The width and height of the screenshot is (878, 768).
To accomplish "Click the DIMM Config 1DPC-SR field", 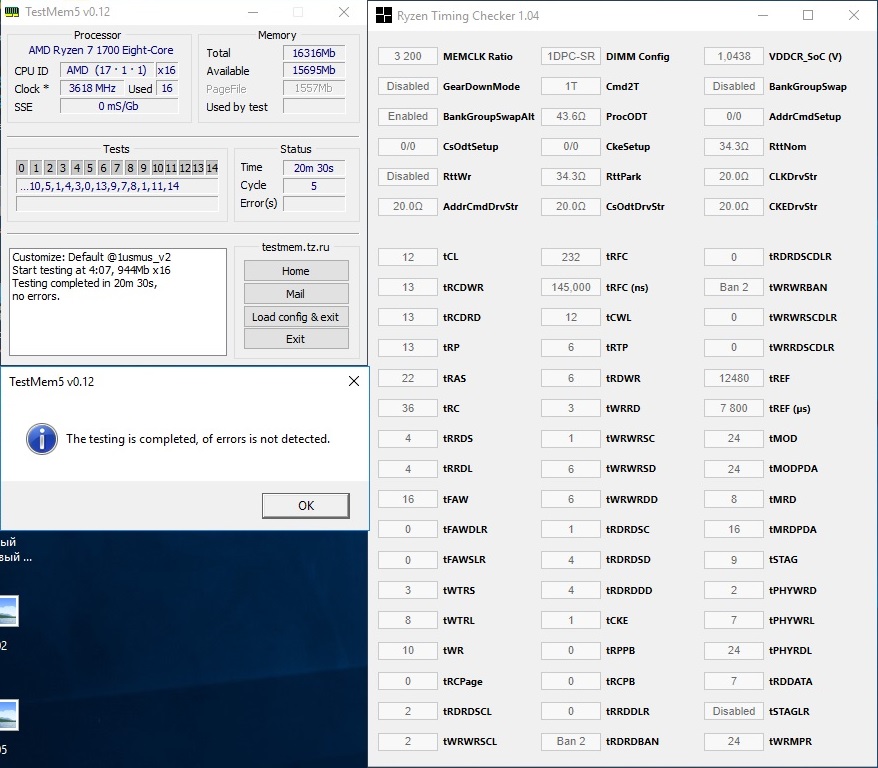I will [x=571, y=57].
